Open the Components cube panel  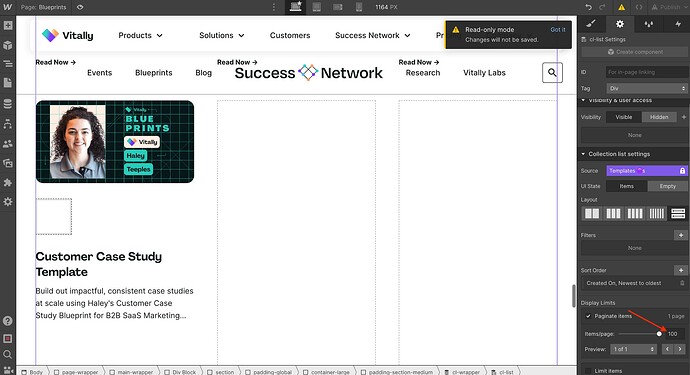pos(8,45)
